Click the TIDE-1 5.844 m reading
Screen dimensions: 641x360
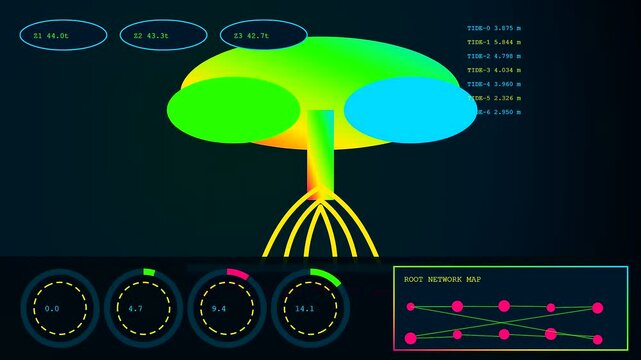coord(494,42)
